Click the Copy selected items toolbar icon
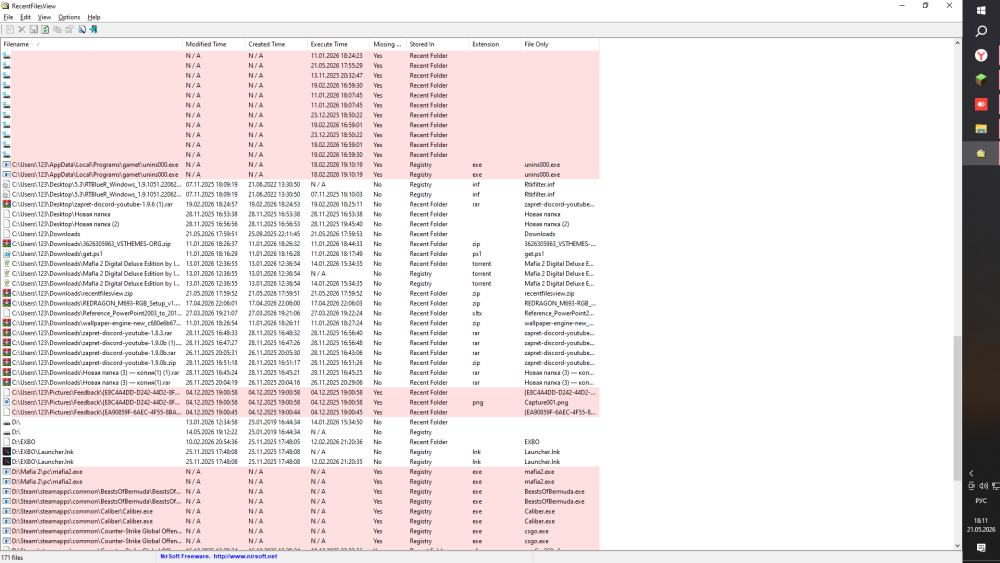The width and height of the screenshot is (1000, 563). (57, 29)
